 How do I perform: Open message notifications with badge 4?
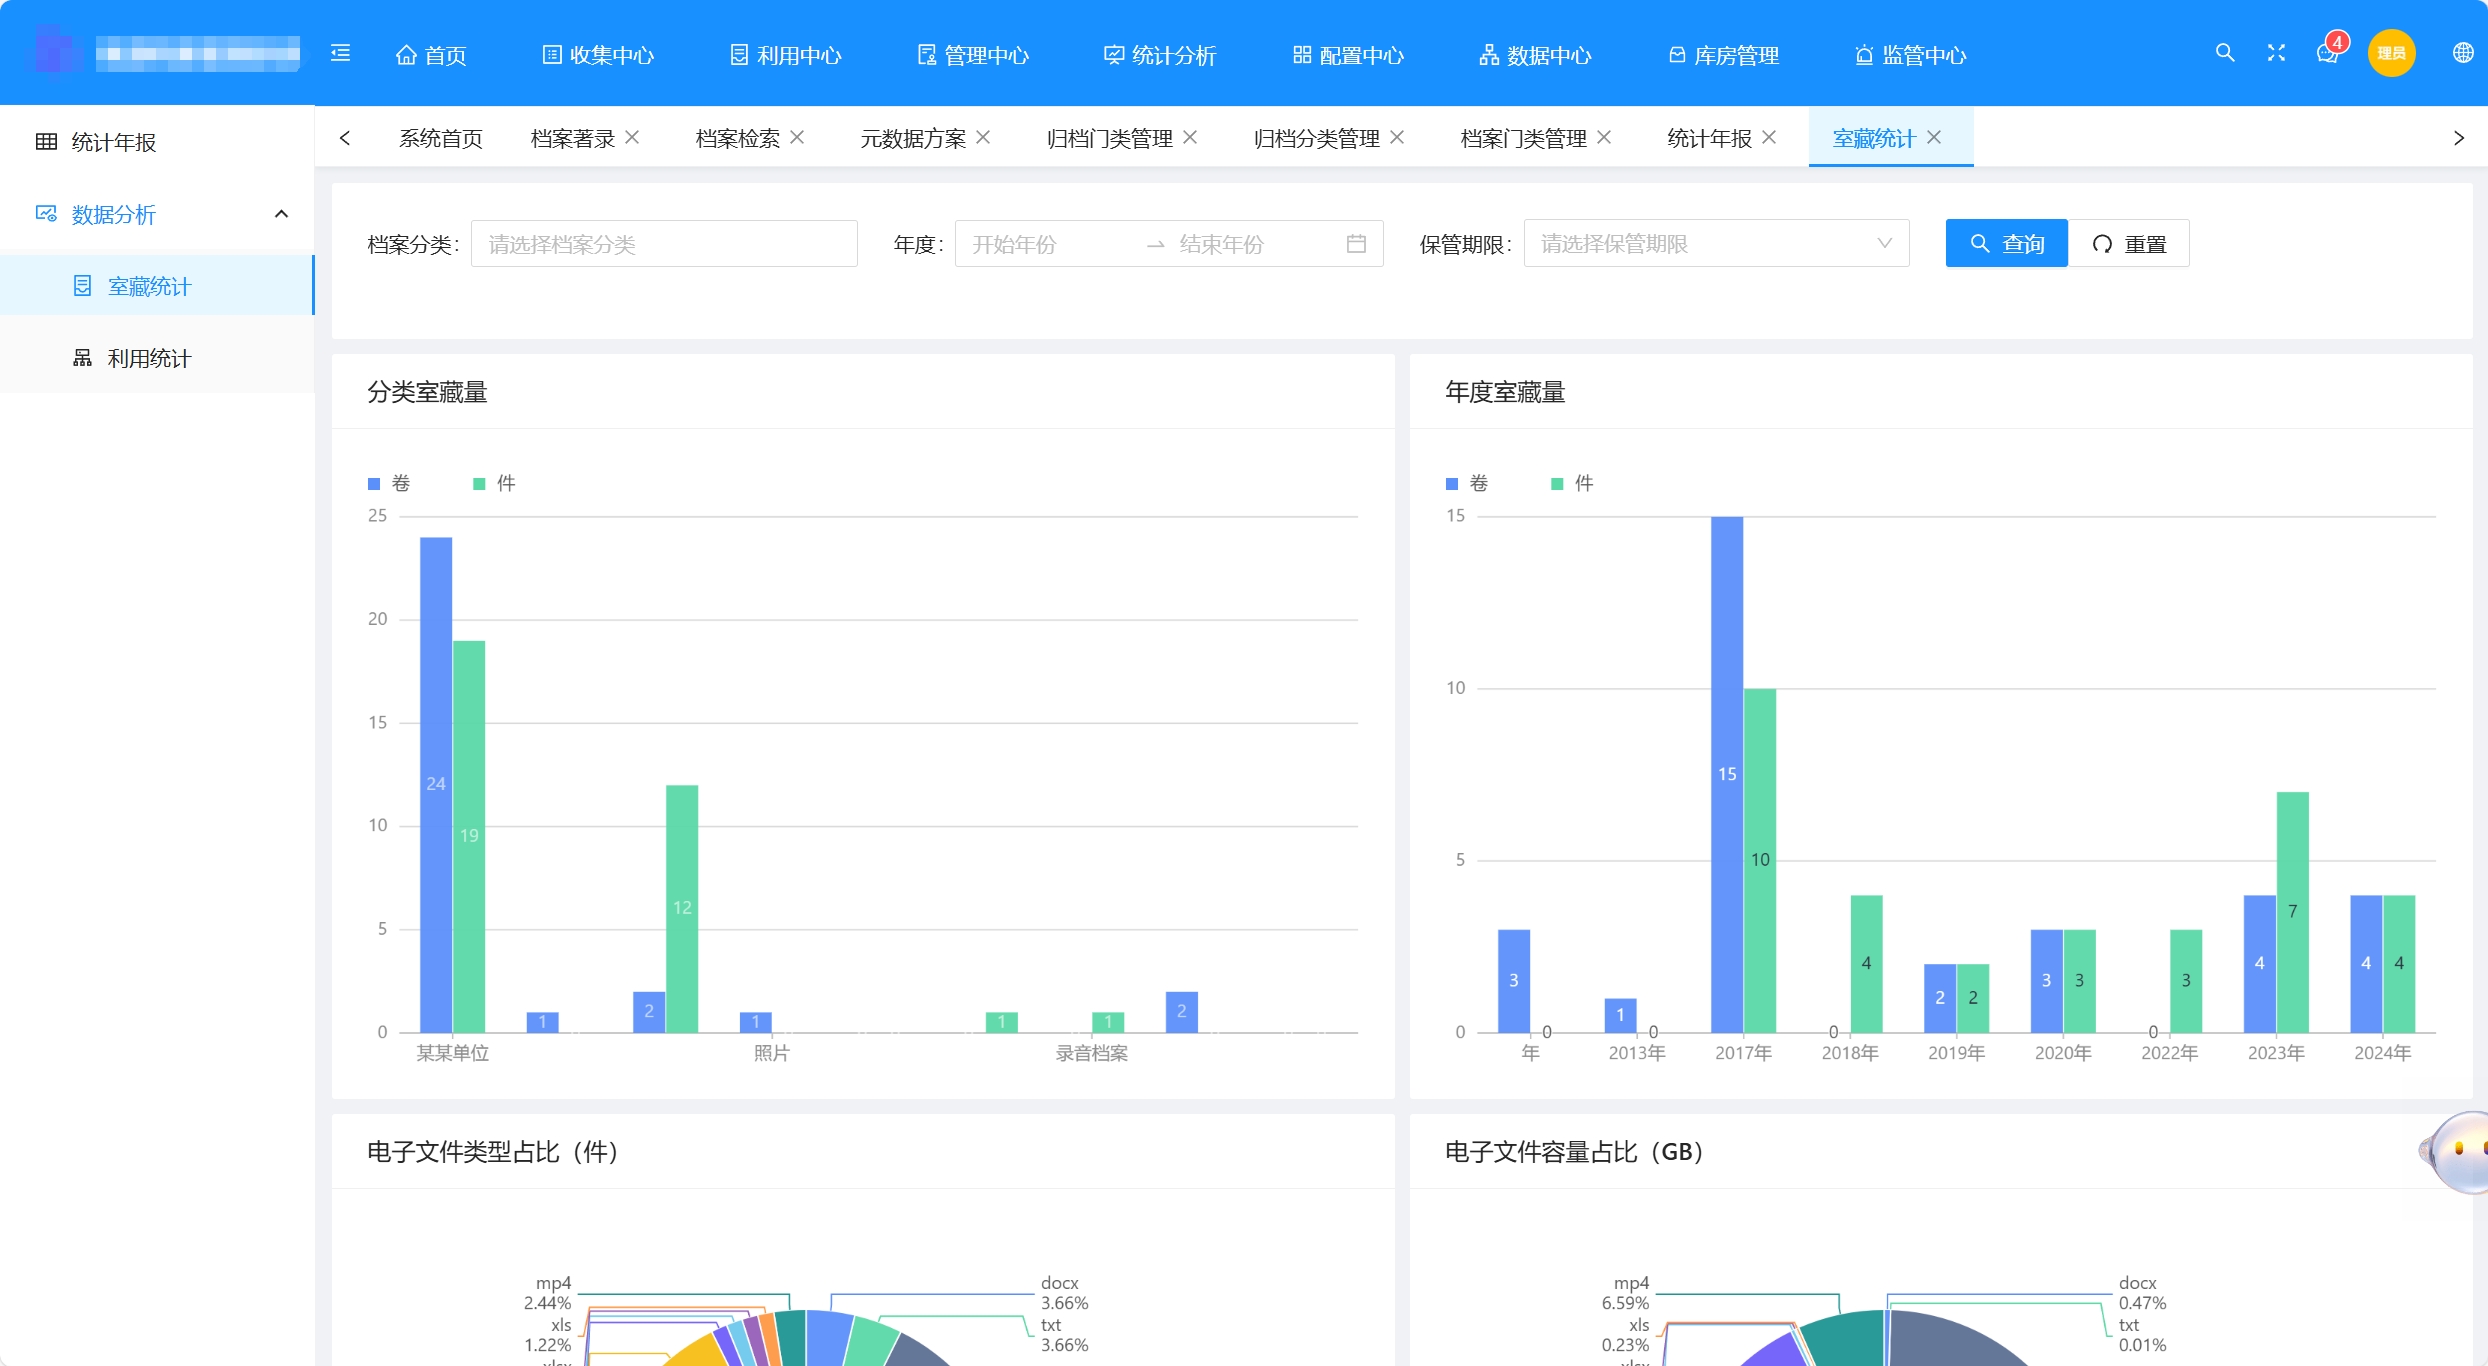[x=2328, y=52]
